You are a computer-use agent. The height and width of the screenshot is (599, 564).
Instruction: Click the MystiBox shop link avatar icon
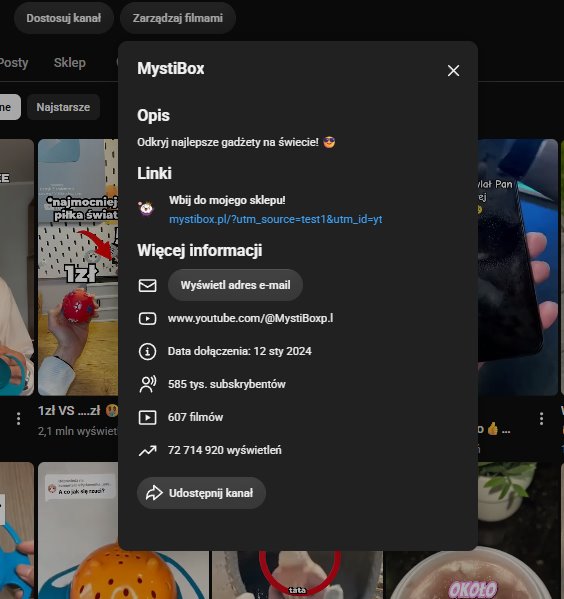pyautogui.click(x=146, y=209)
